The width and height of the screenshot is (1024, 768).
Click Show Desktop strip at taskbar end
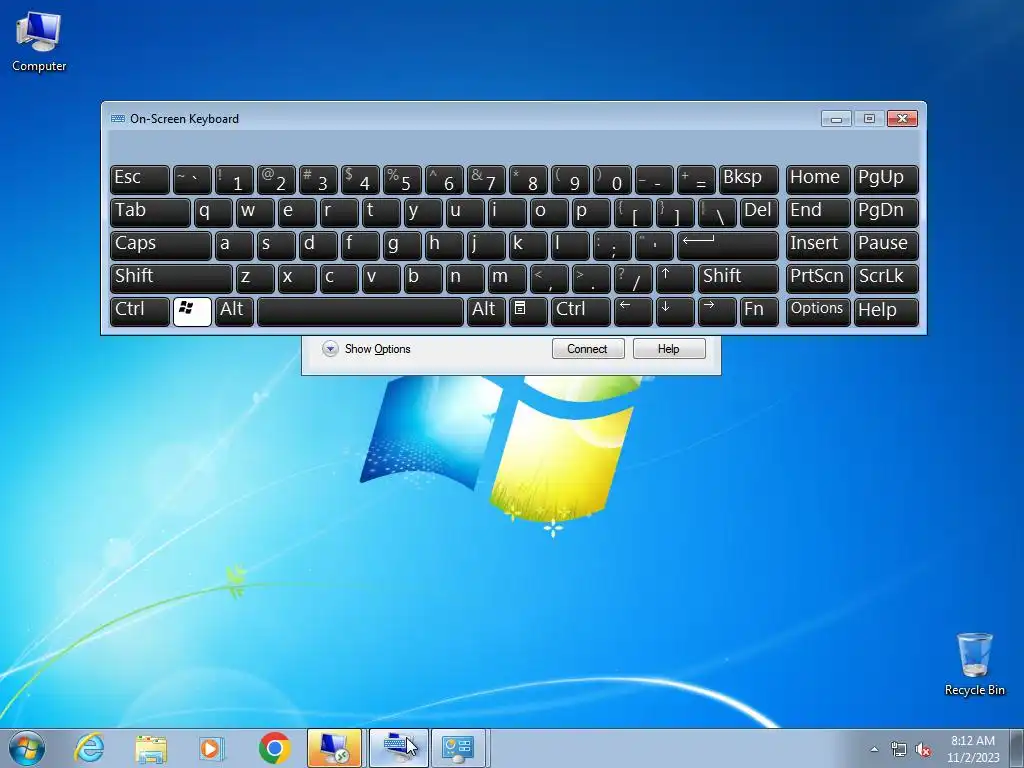(1018, 749)
